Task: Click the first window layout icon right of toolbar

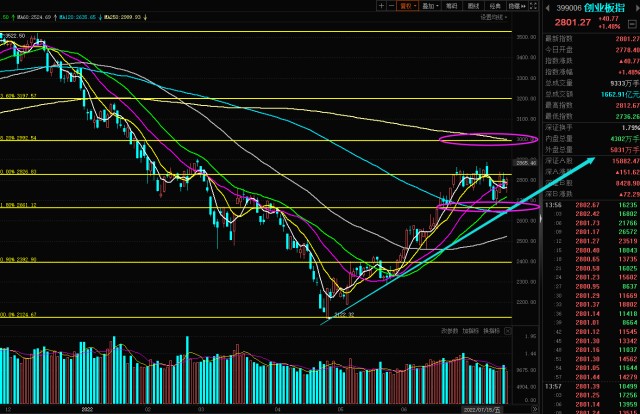Action: point(524,5)
